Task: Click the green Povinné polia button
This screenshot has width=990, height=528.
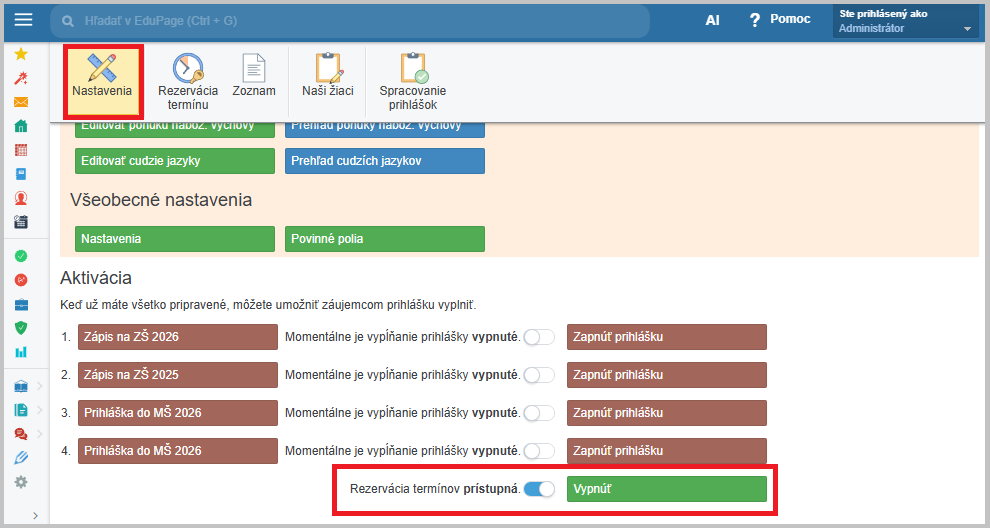Action: click(x=384, y=239)
